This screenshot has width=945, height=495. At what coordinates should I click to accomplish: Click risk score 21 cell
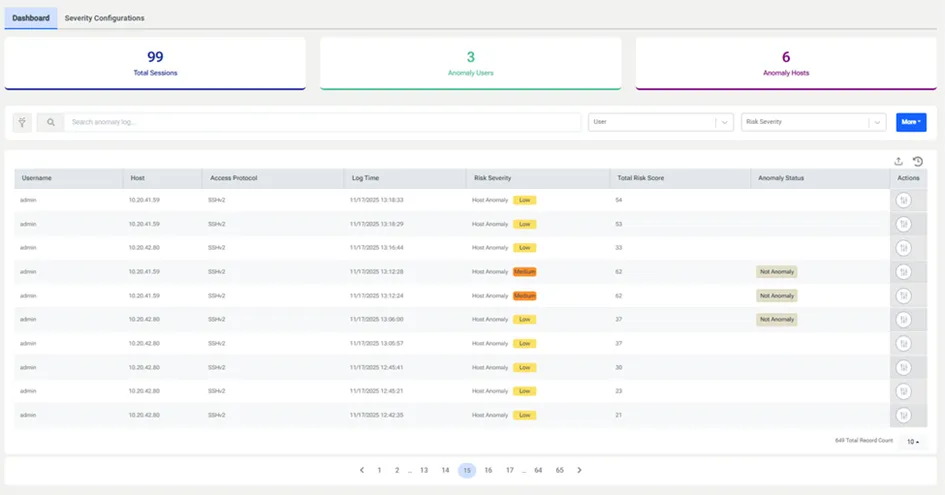tap(618, 415)
